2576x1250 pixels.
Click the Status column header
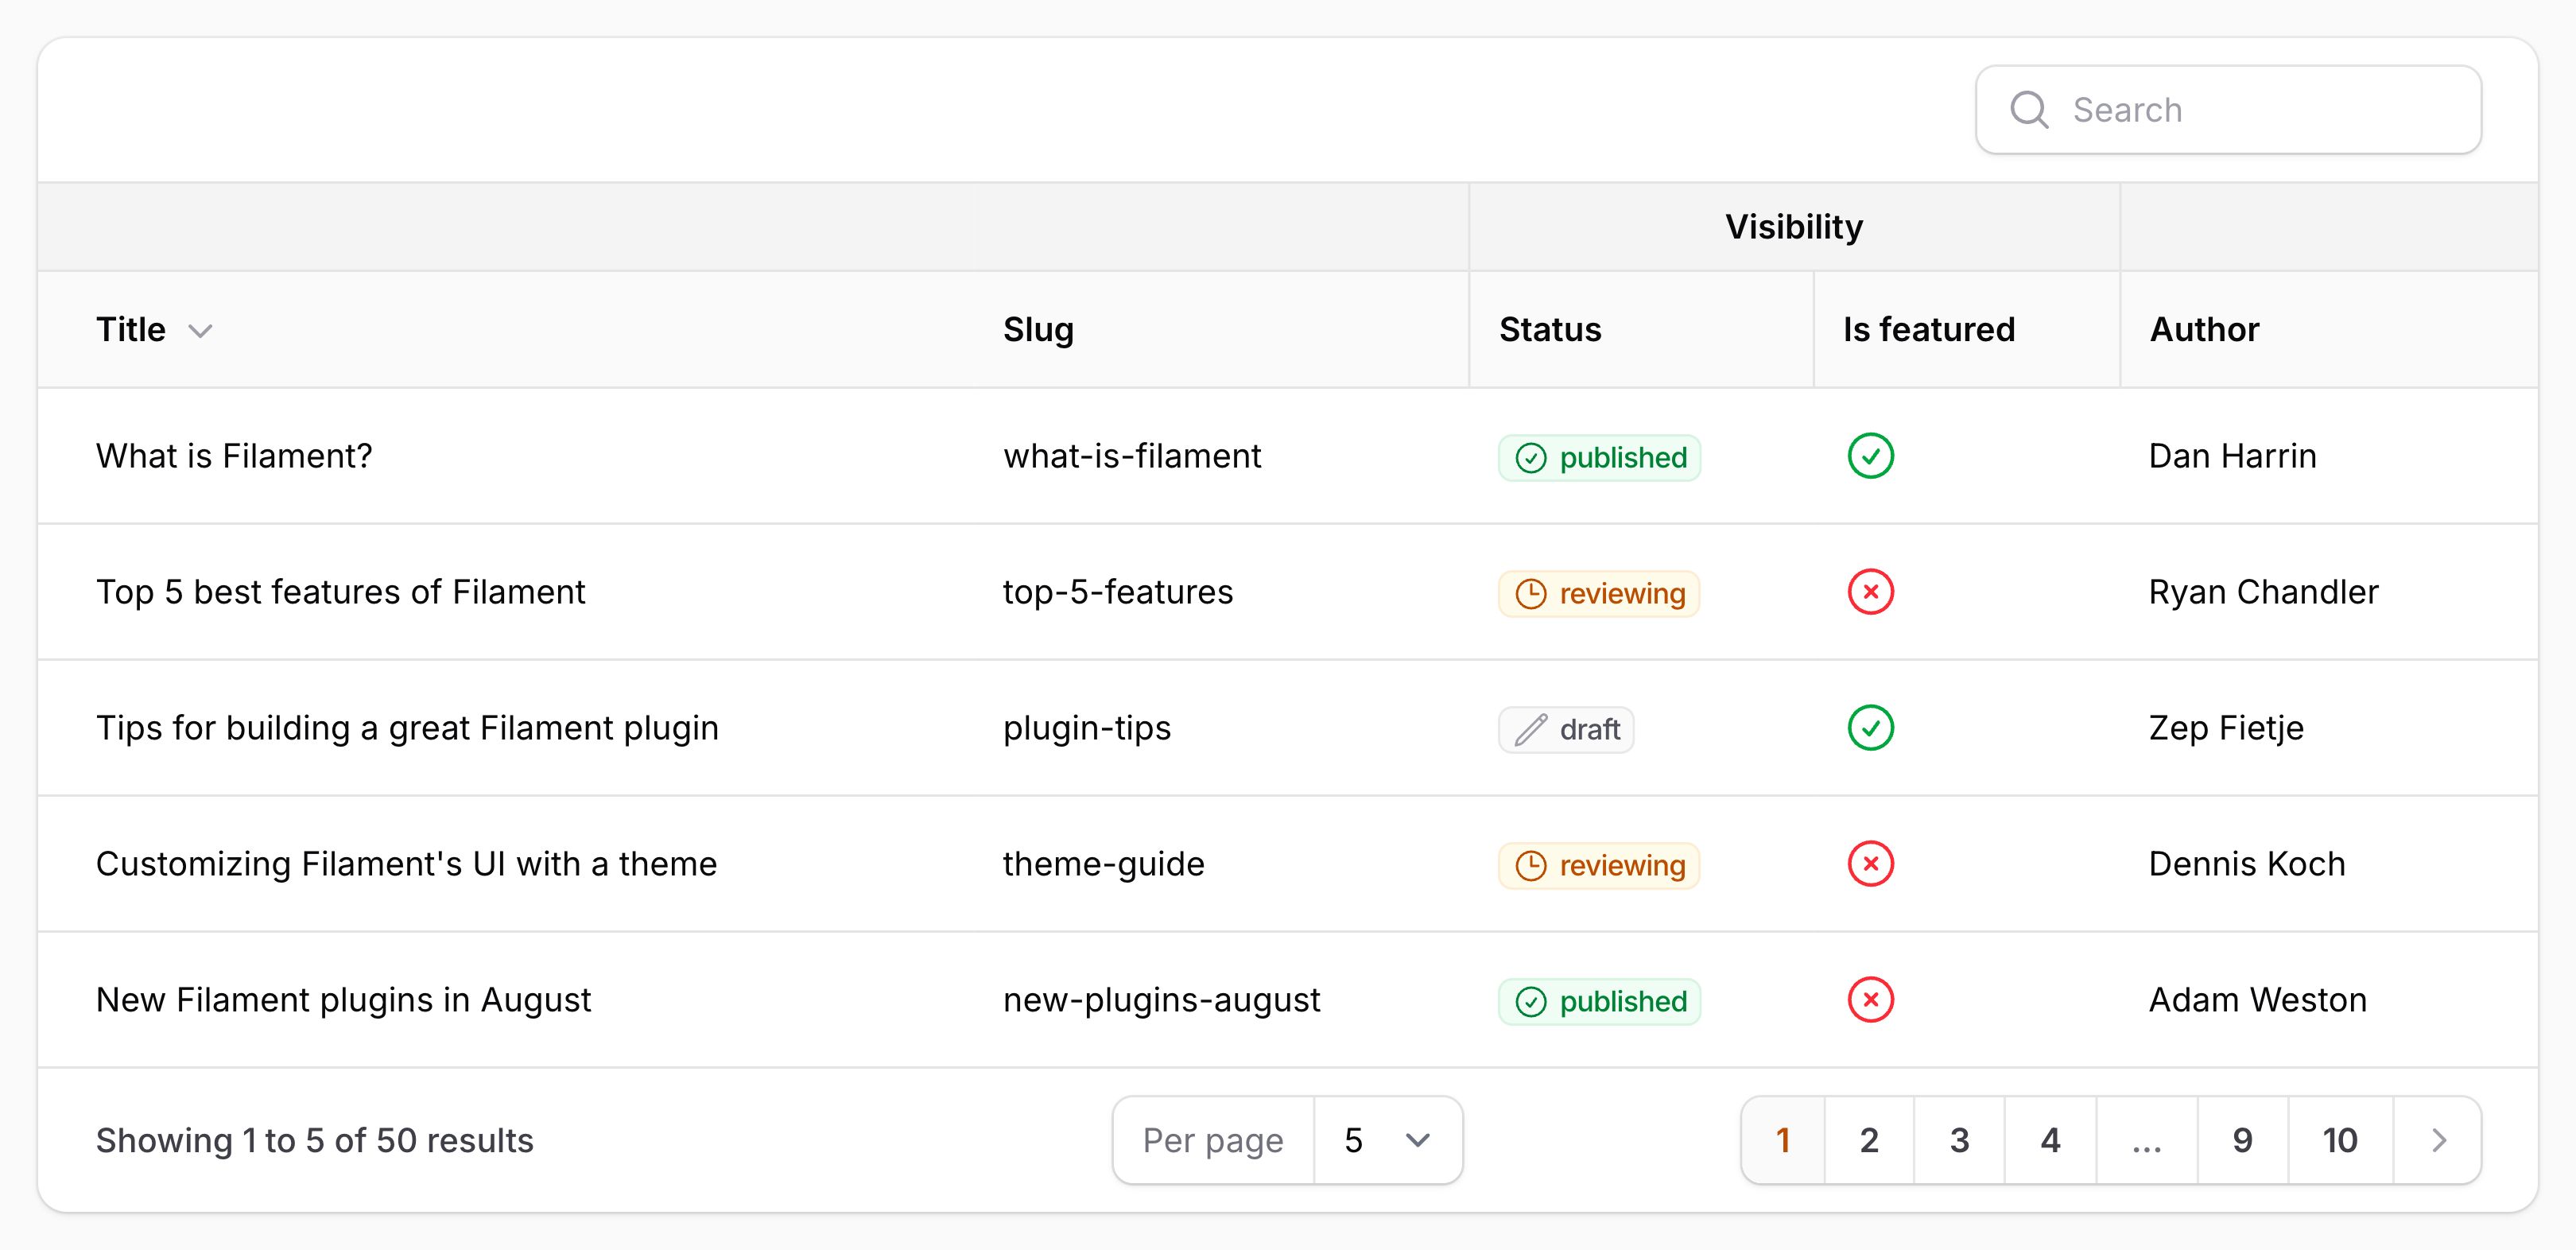click(x=1550, y=329)
